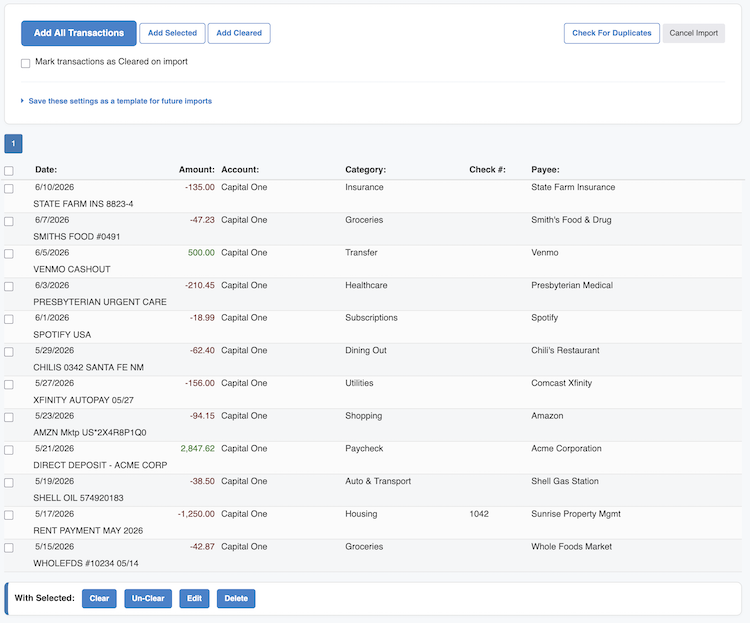Select the Amazon transaction checkbox
This screenshot has width=750, height=623.
[x=9, y=417]
